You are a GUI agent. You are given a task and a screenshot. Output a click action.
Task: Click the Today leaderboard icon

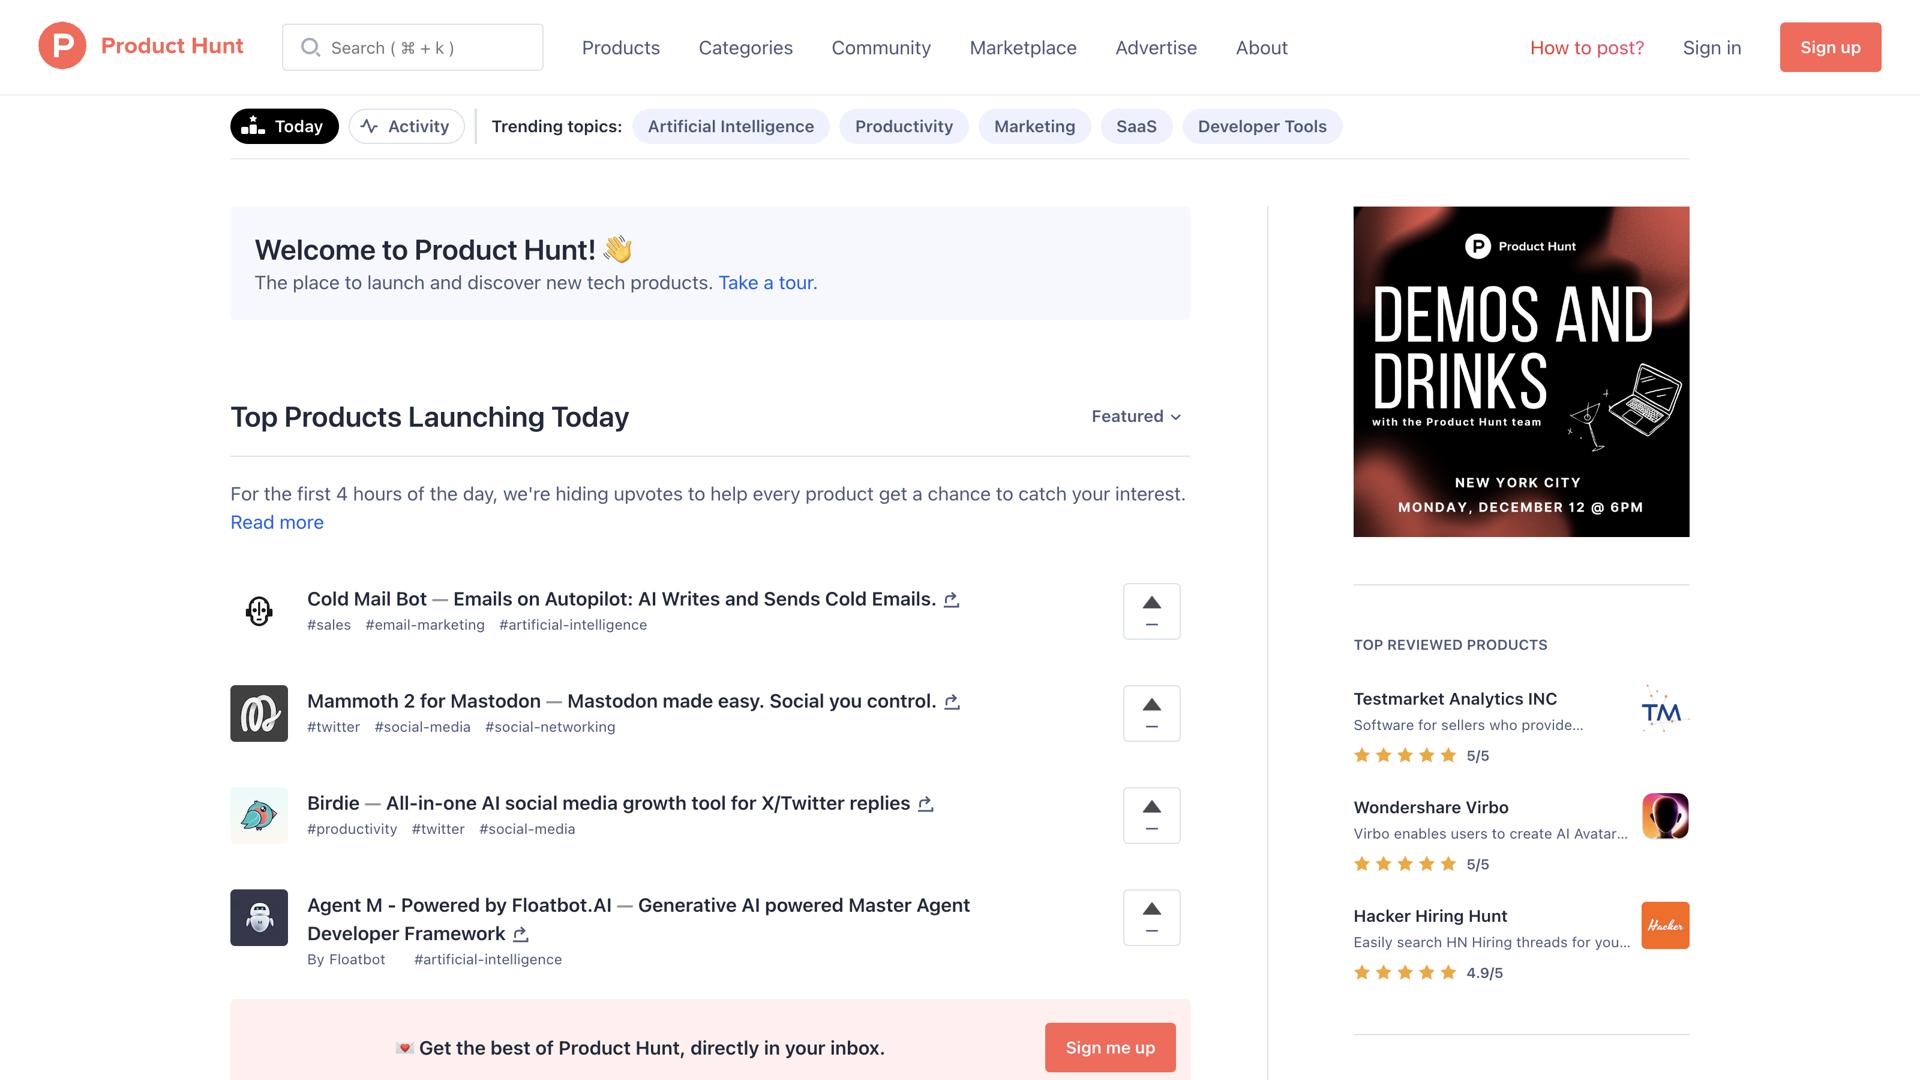pos(253,126)
